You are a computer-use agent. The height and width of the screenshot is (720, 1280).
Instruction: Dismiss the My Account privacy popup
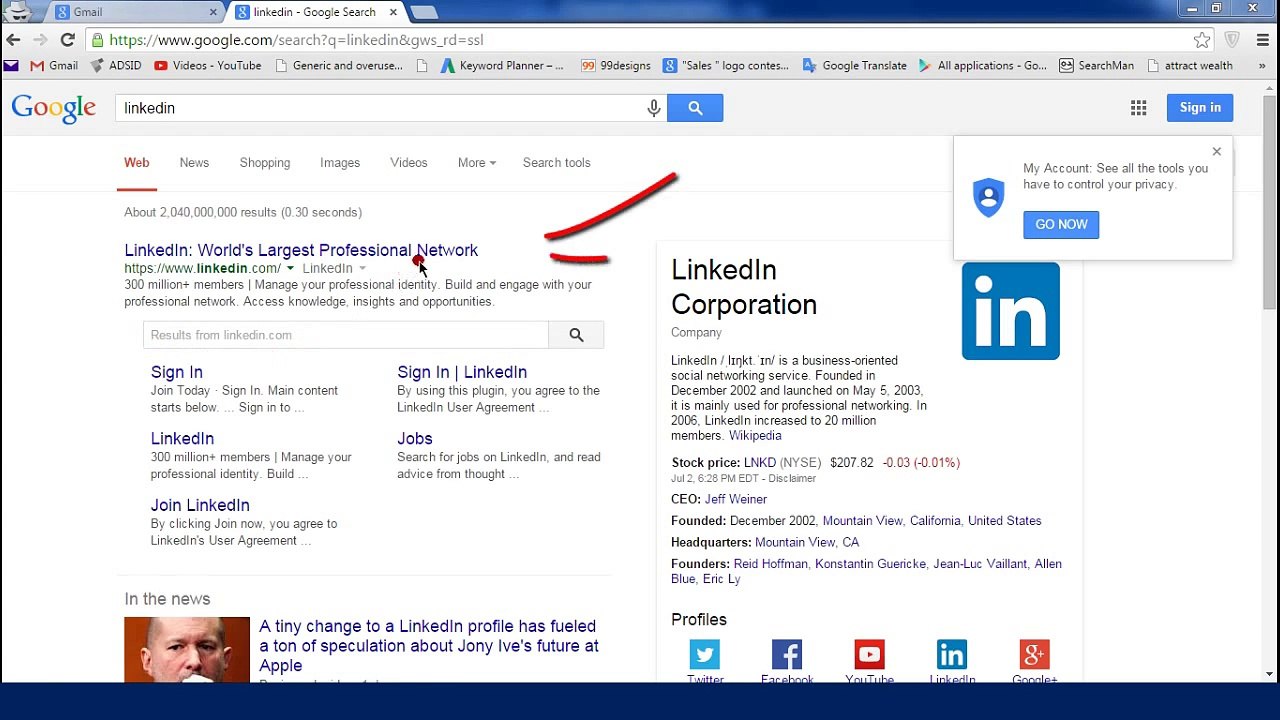tap(1217, 151)
